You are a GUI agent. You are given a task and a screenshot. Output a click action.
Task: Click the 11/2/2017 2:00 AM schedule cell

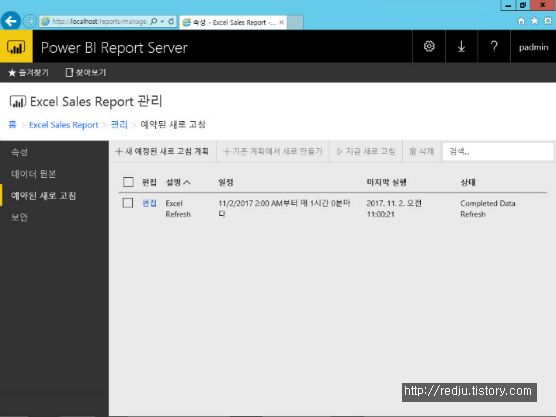pos(284,208)
